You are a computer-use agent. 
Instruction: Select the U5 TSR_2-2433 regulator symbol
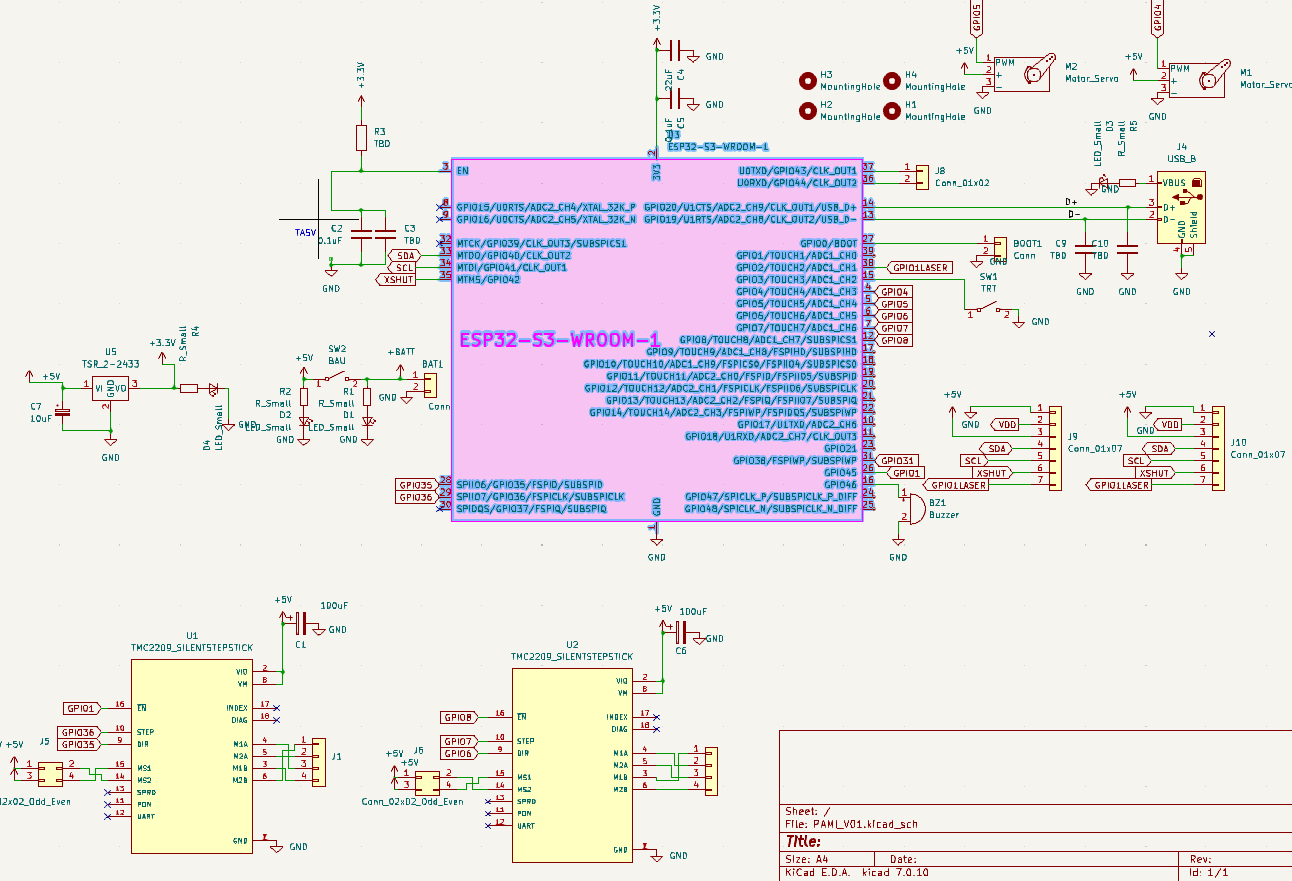pyautogui.click(x=111, y=388)
